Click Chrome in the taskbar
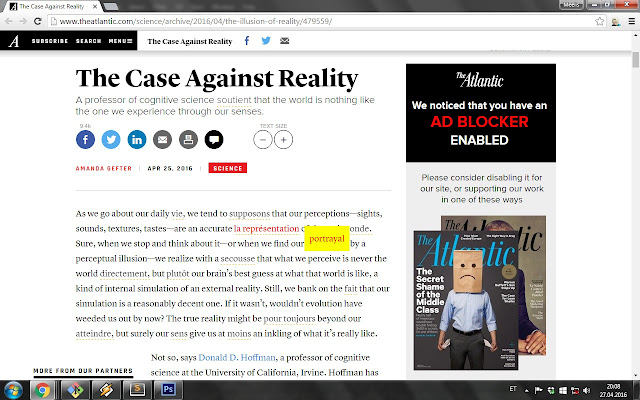 click(x=42, y=390)
